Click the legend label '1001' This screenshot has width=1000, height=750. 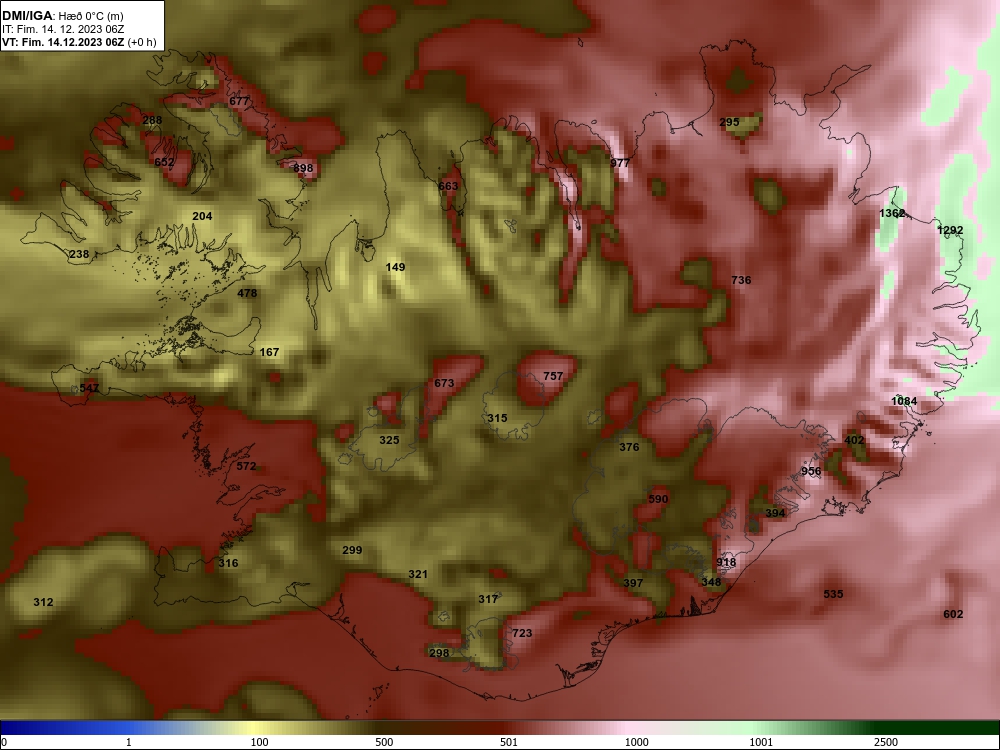(x=761, y=742)
